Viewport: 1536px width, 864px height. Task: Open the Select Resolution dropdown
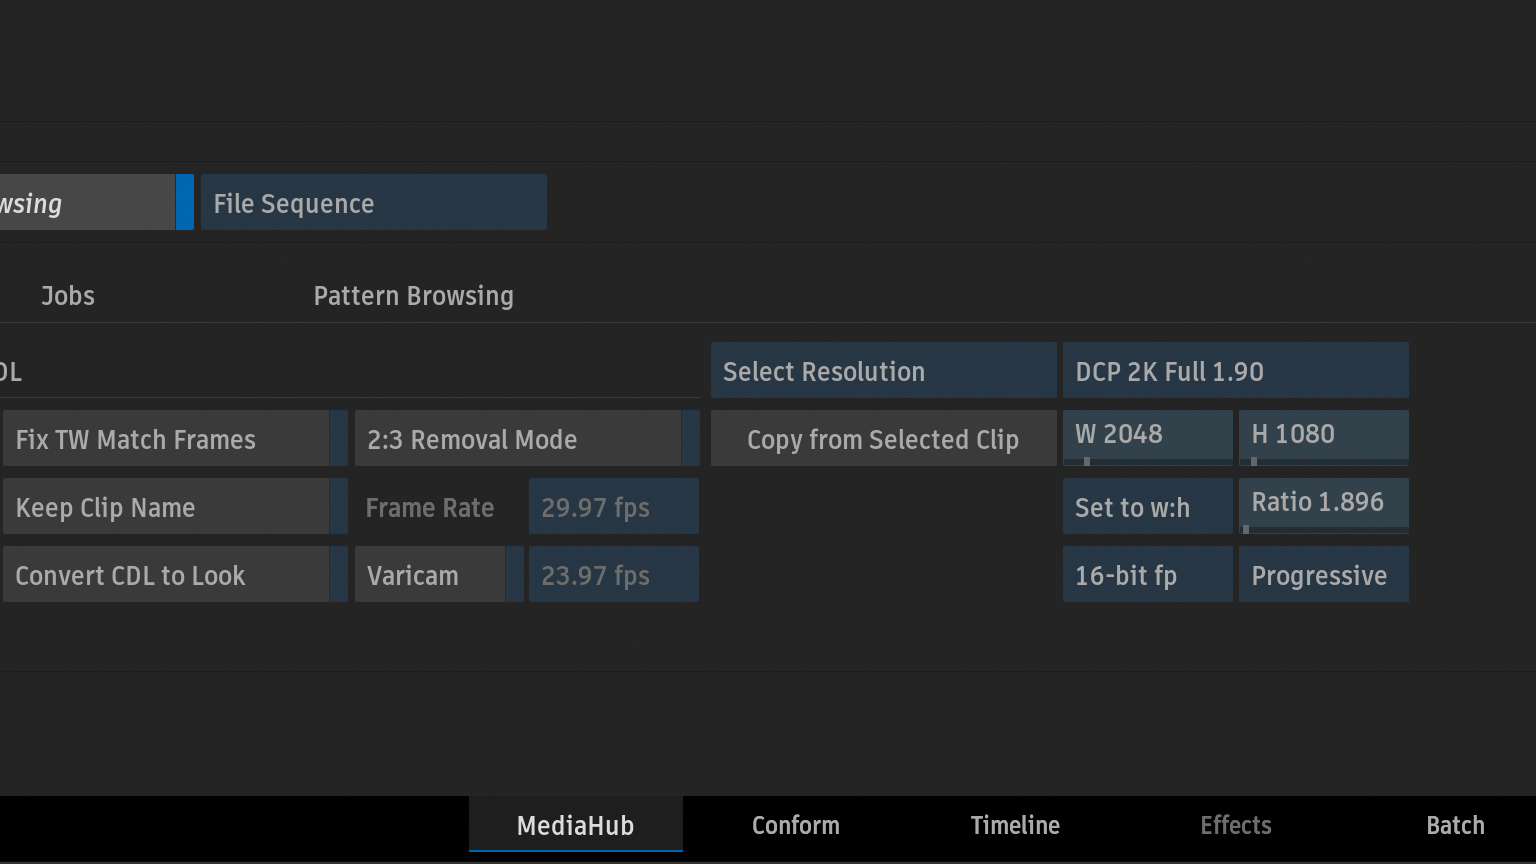[883, 371]
